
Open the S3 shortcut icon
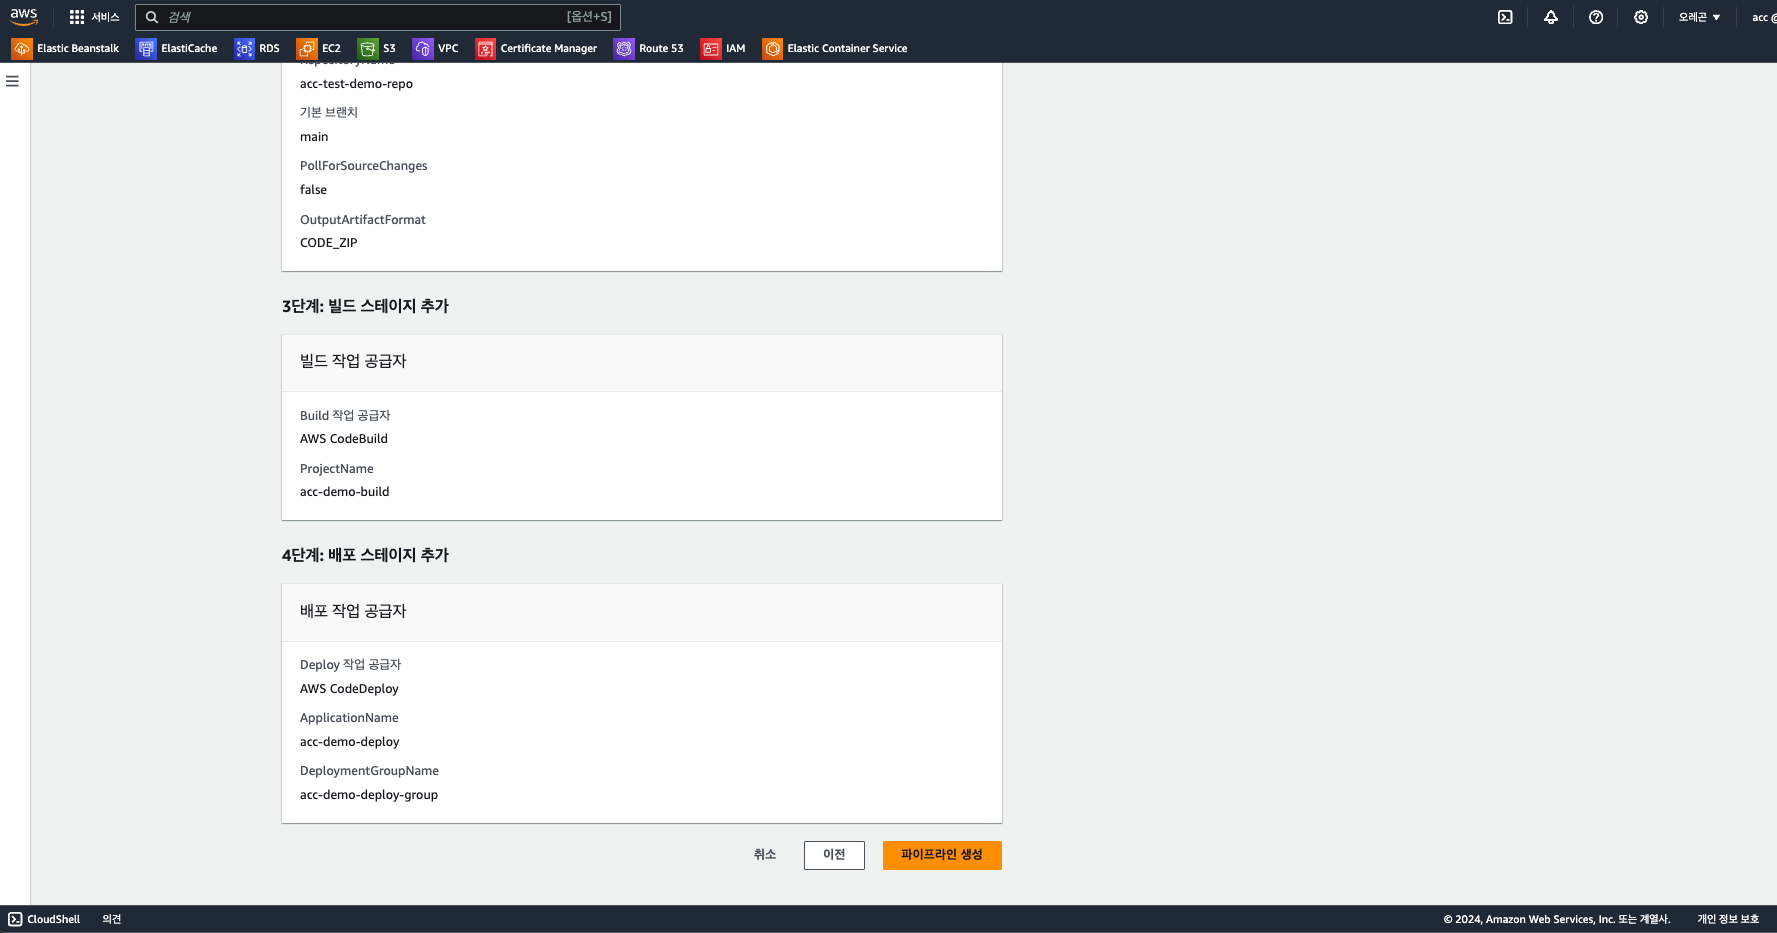click(x=368, y=48)
